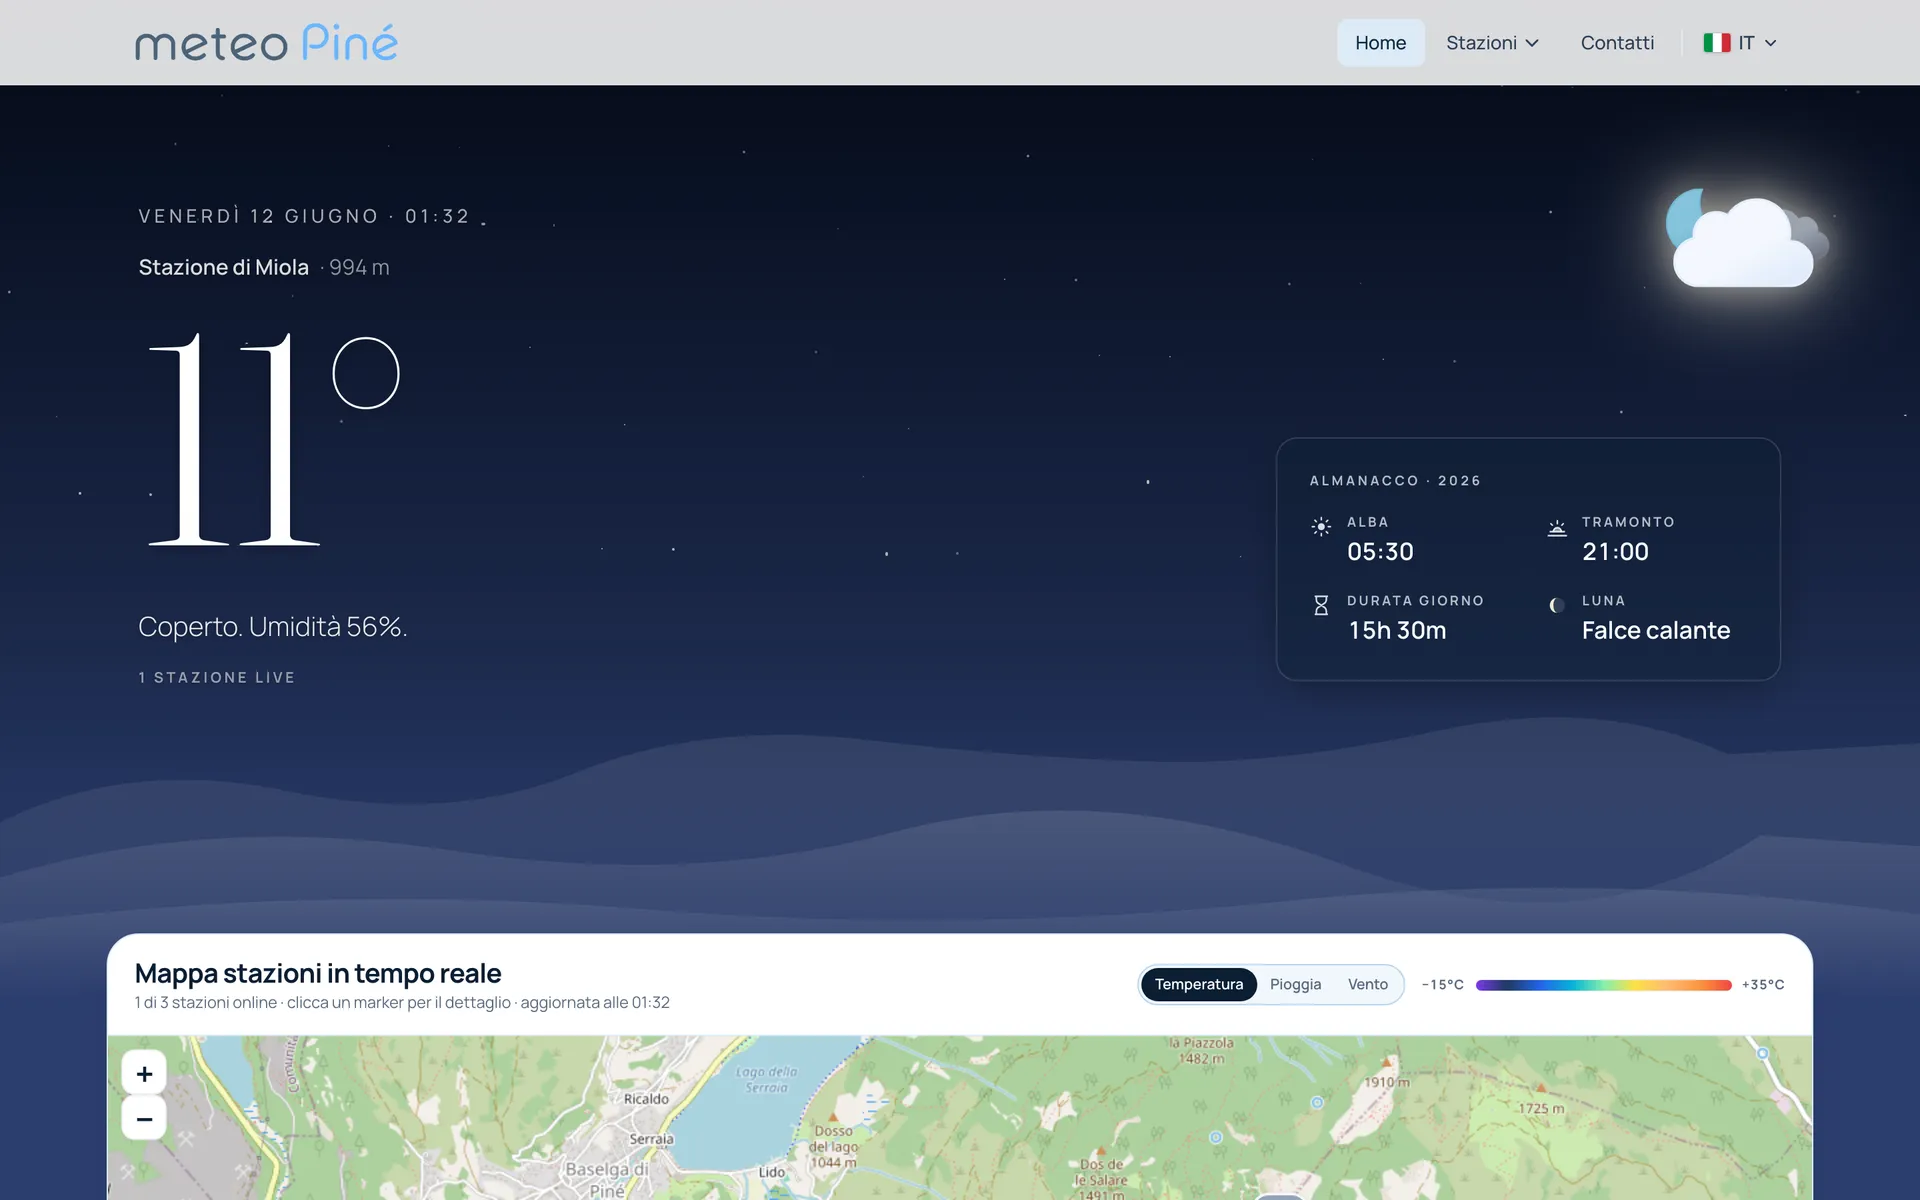Click the Italian flag icon
Image resolution: width=1920 pixels, height=1200 pixels.
tap(1717, 43)
